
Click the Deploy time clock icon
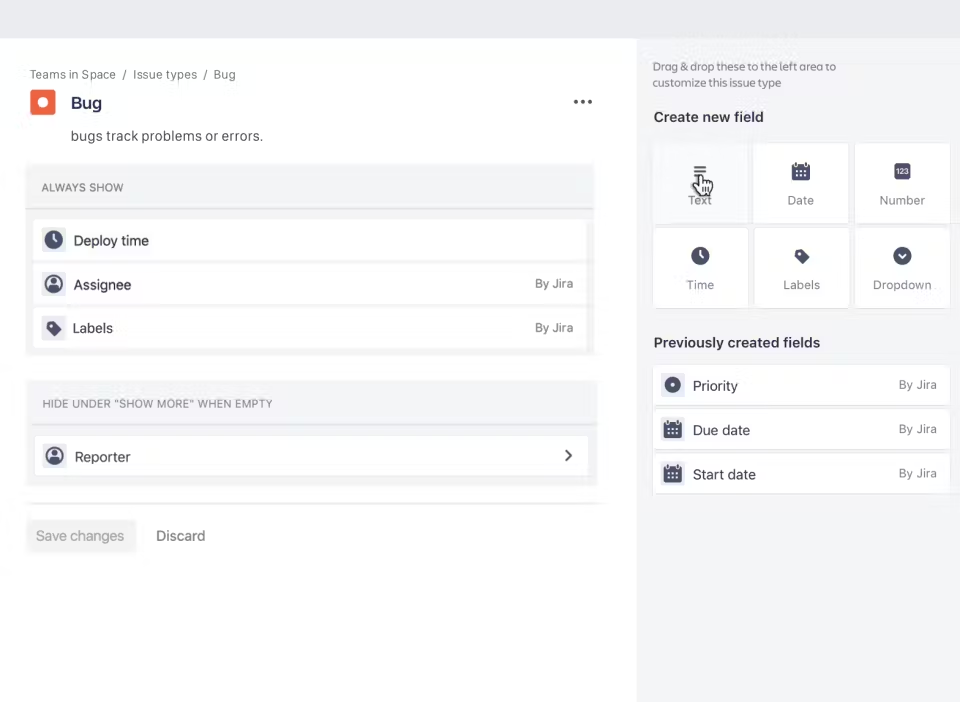tap(54, 240)
